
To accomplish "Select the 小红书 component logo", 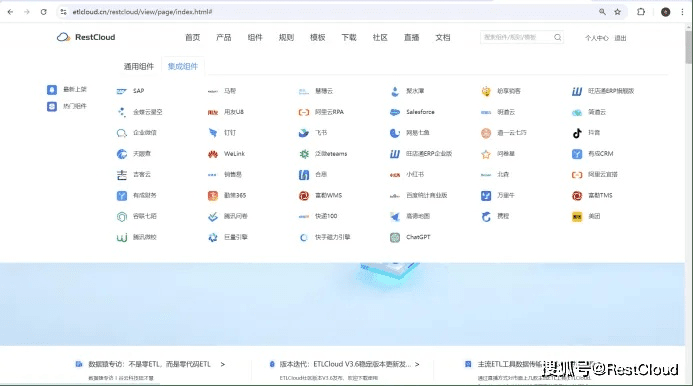I will tap(395, 175).
